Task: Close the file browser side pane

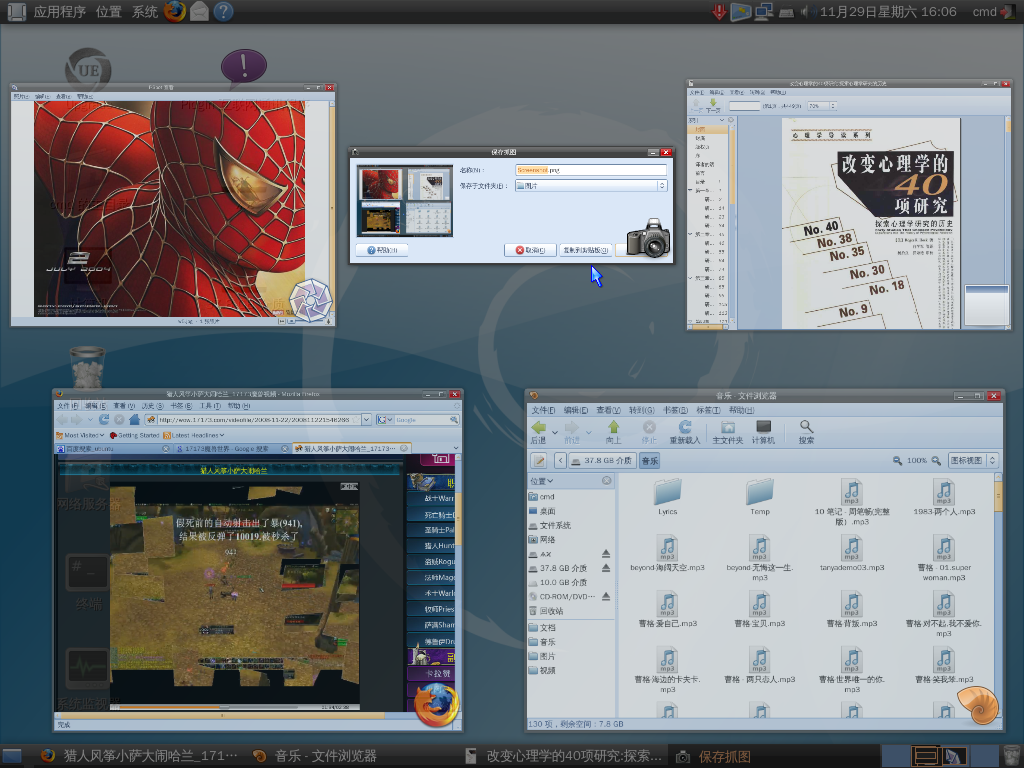Action: (607, 481)
